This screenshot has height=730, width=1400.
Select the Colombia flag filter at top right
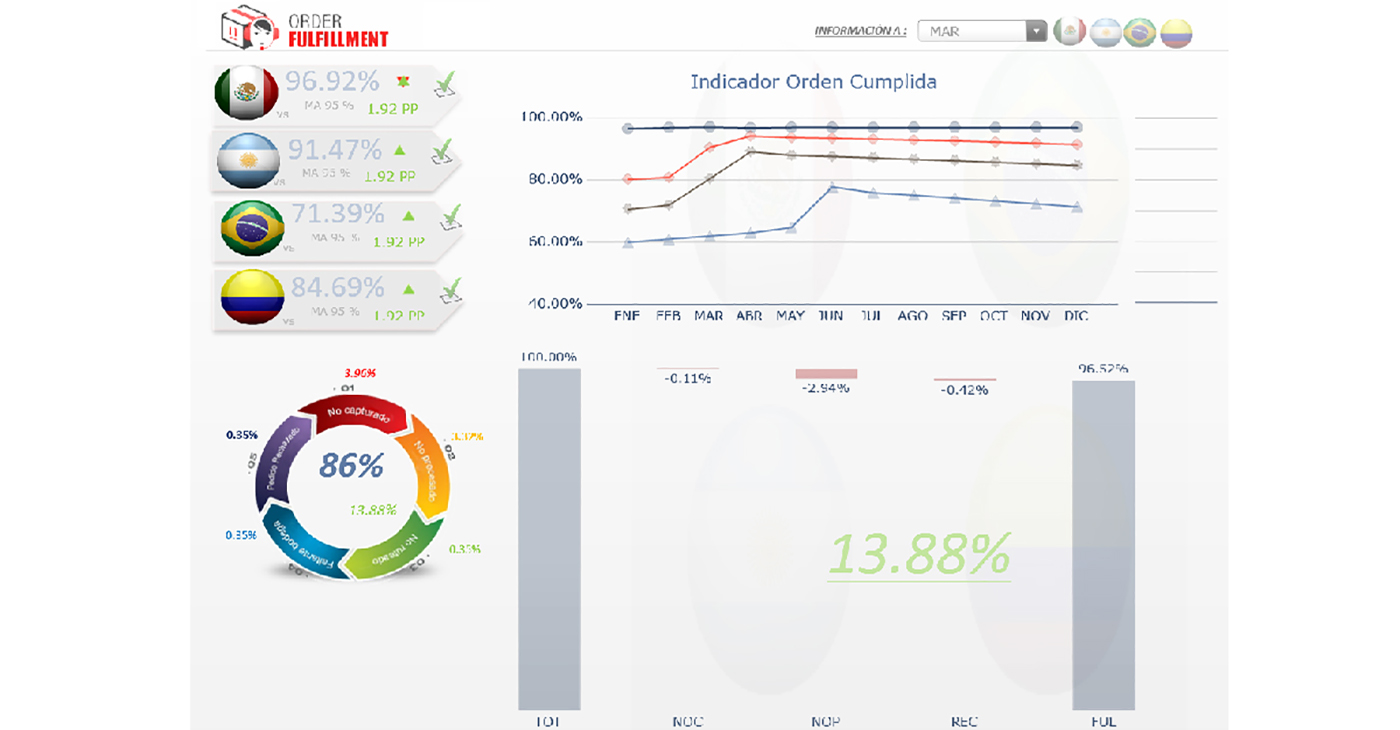1176,32
